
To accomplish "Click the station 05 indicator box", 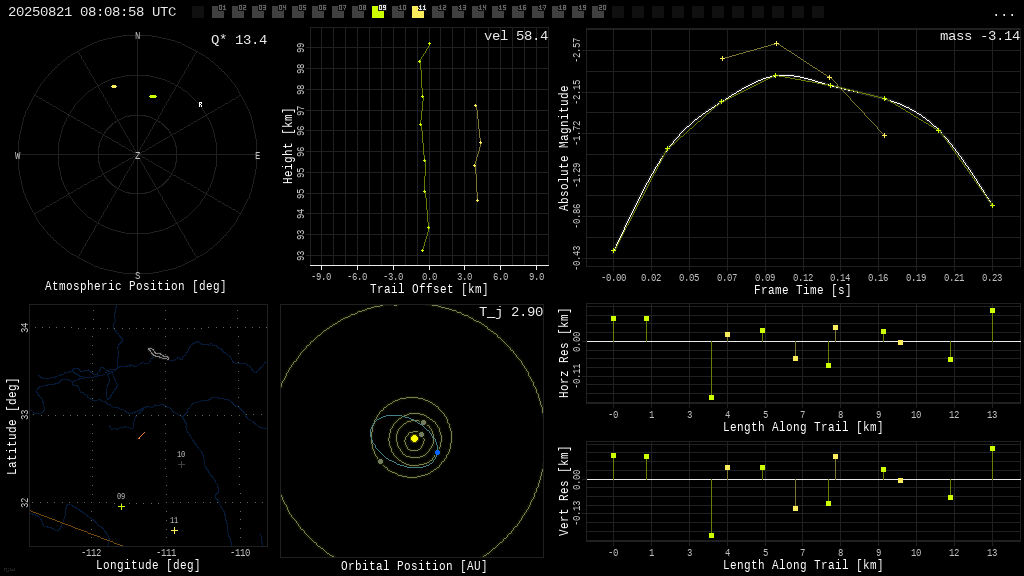I will (x=298, y=12).
